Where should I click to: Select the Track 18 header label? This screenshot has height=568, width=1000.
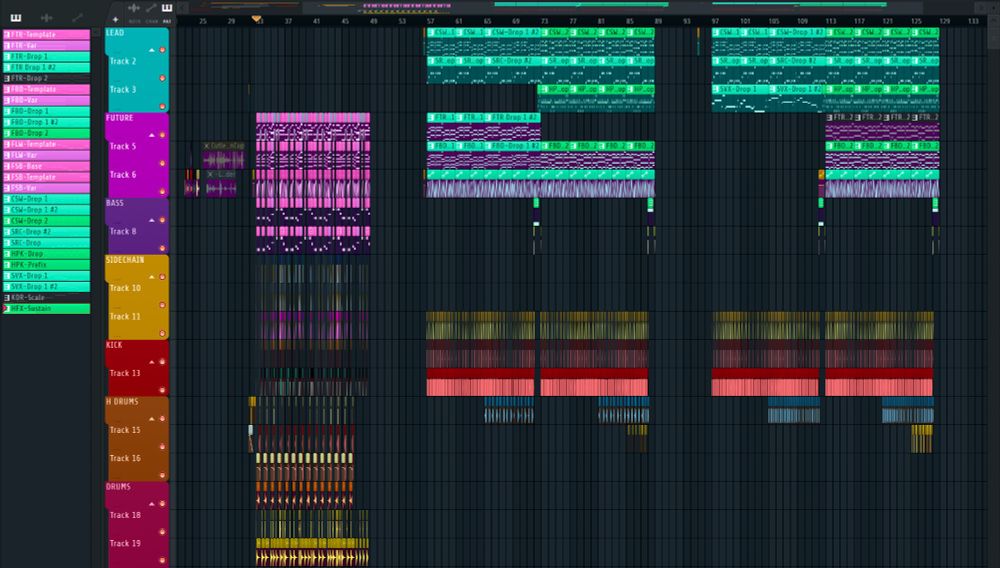(x=124, y=515)
